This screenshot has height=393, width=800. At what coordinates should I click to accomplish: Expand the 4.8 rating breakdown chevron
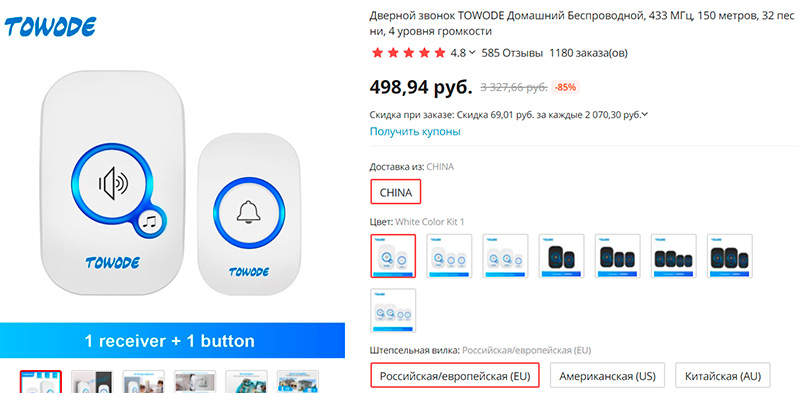pyautogui.click(x=472, y=52)
